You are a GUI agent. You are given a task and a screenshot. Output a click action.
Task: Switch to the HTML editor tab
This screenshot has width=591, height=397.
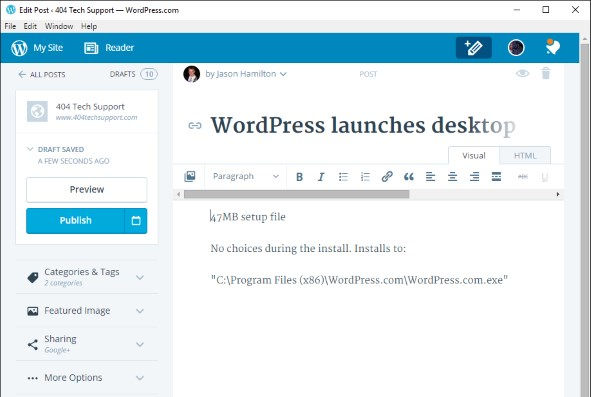click(x=525, y=155)
